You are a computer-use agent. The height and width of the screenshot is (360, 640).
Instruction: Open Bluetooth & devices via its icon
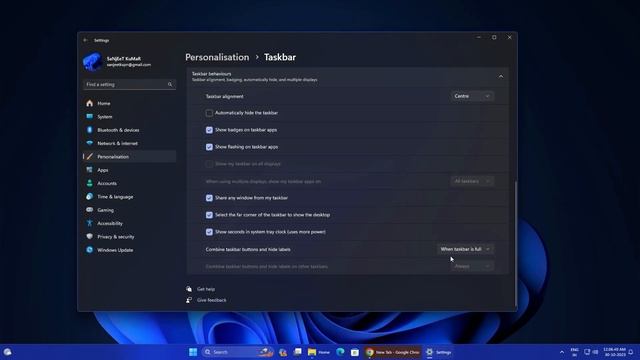[x=89, y=130]
